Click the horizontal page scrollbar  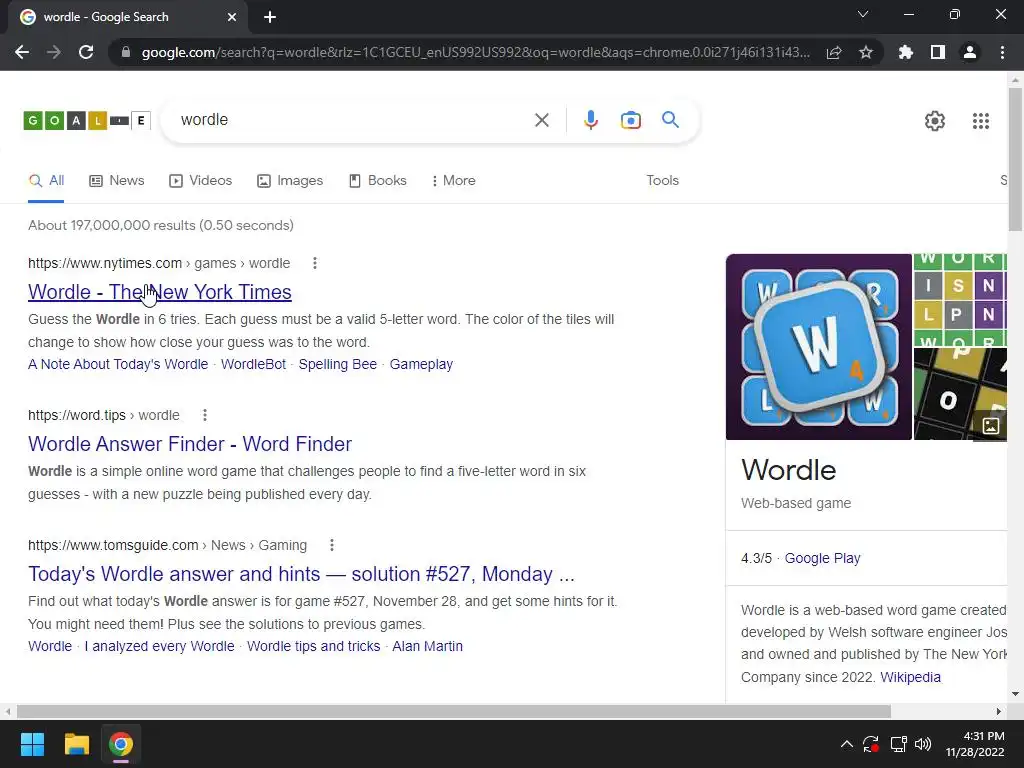pos(454,711)
